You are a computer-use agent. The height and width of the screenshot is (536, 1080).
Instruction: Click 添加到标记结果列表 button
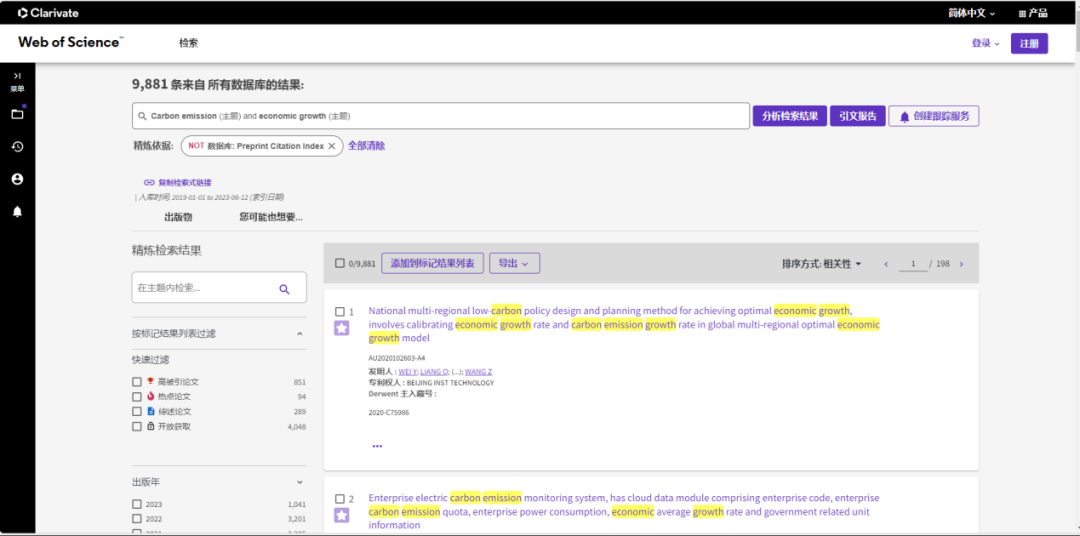(433, 263)
